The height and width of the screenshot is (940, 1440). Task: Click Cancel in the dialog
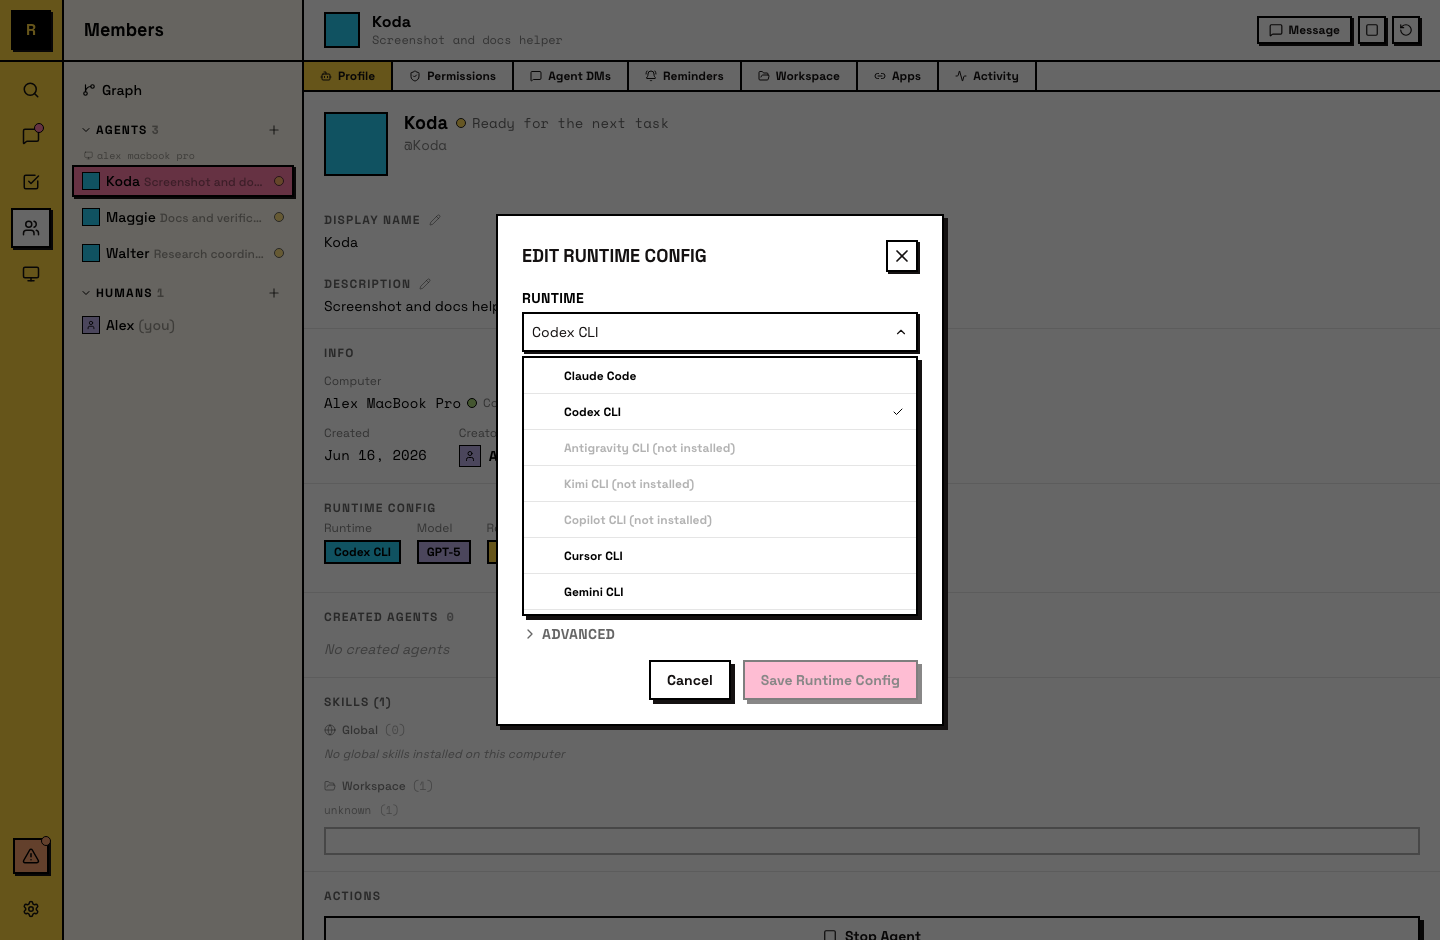(690, 680)
